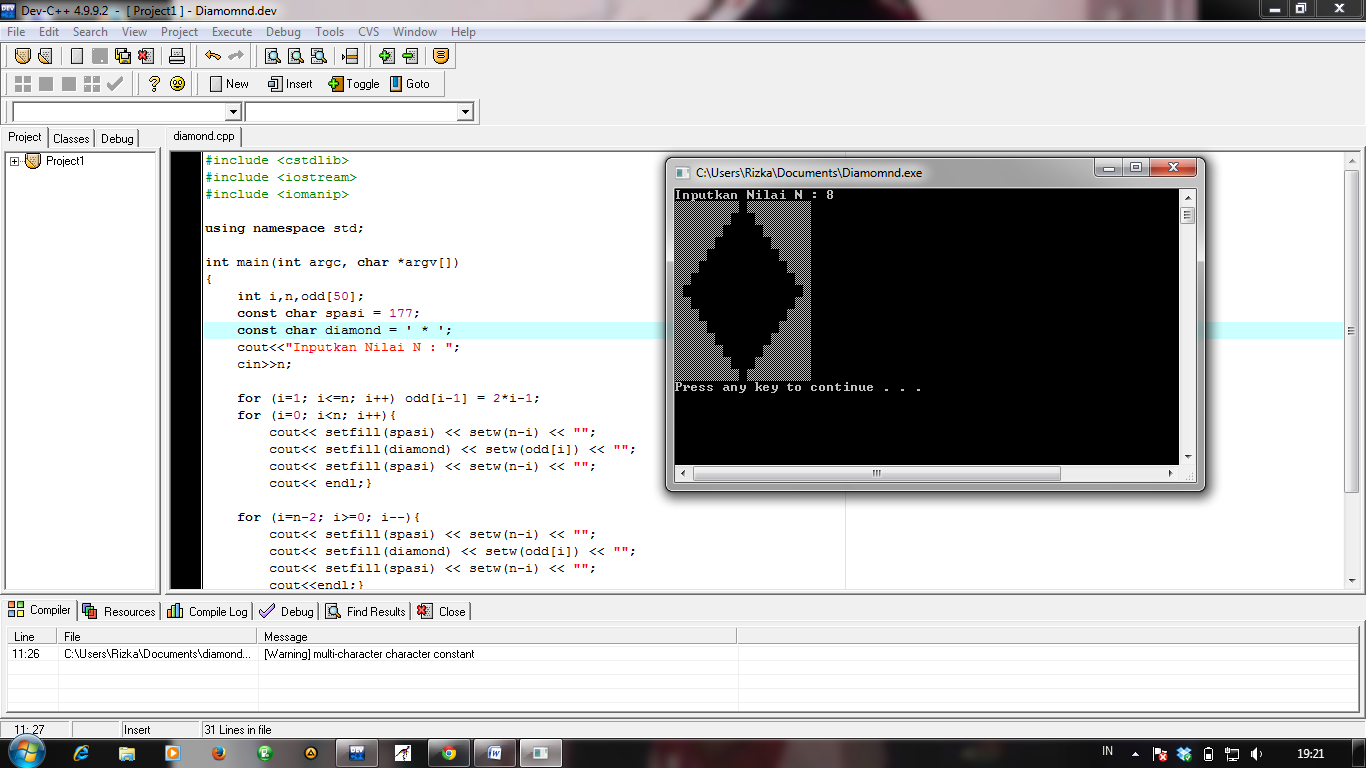Click the smiley help icon on the toolbar
The width and height of the screenshot is (1368, 772).
(x=178, y=84)
